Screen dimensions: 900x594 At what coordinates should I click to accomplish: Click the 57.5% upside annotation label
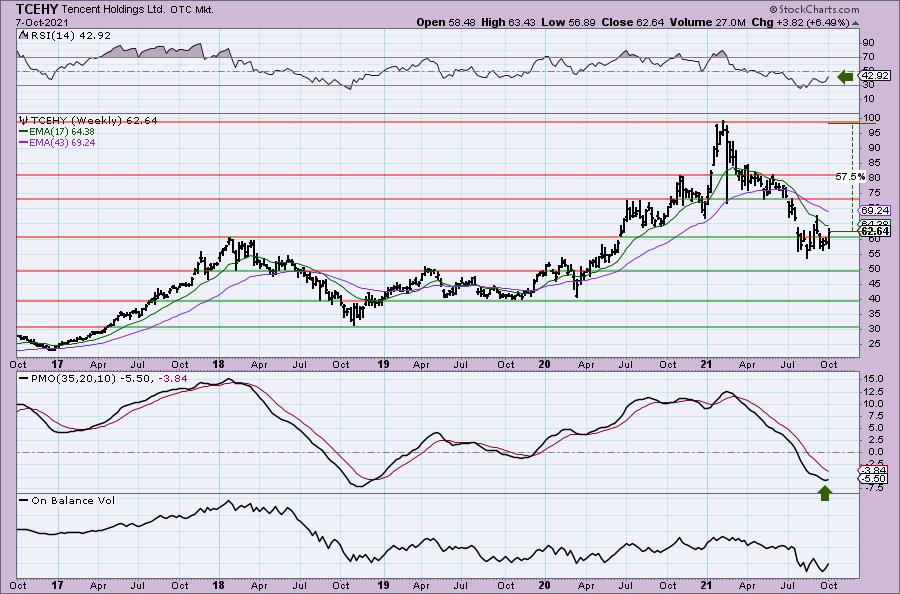click(x=850, y=177)
